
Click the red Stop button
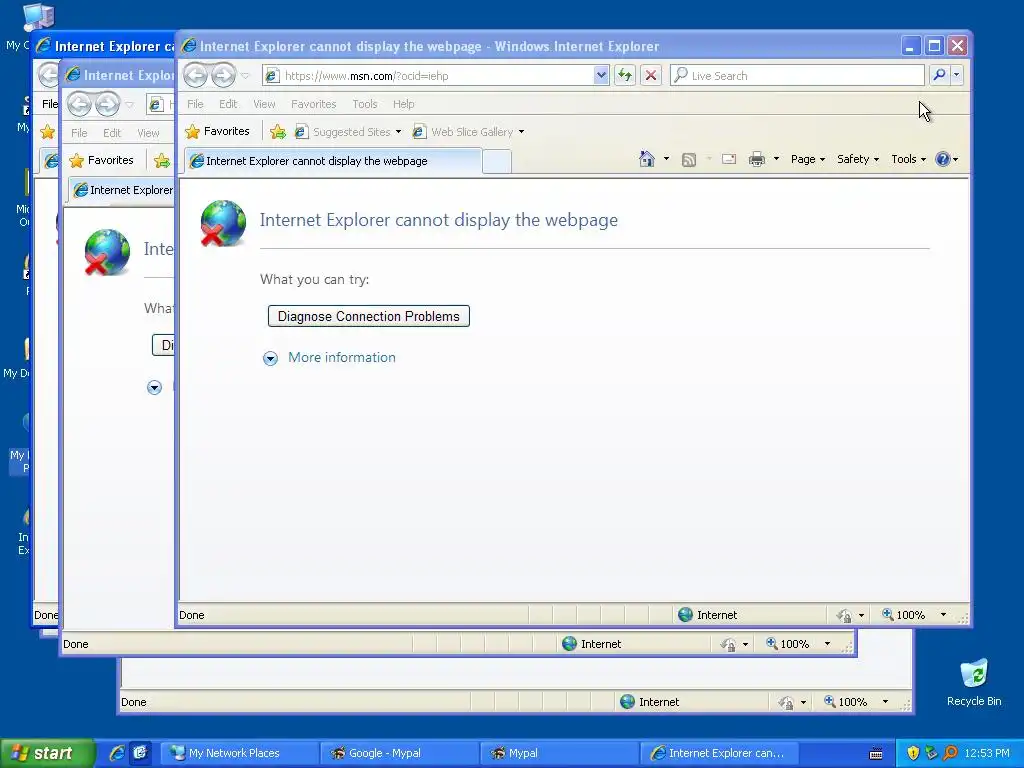tap(651, 76)
